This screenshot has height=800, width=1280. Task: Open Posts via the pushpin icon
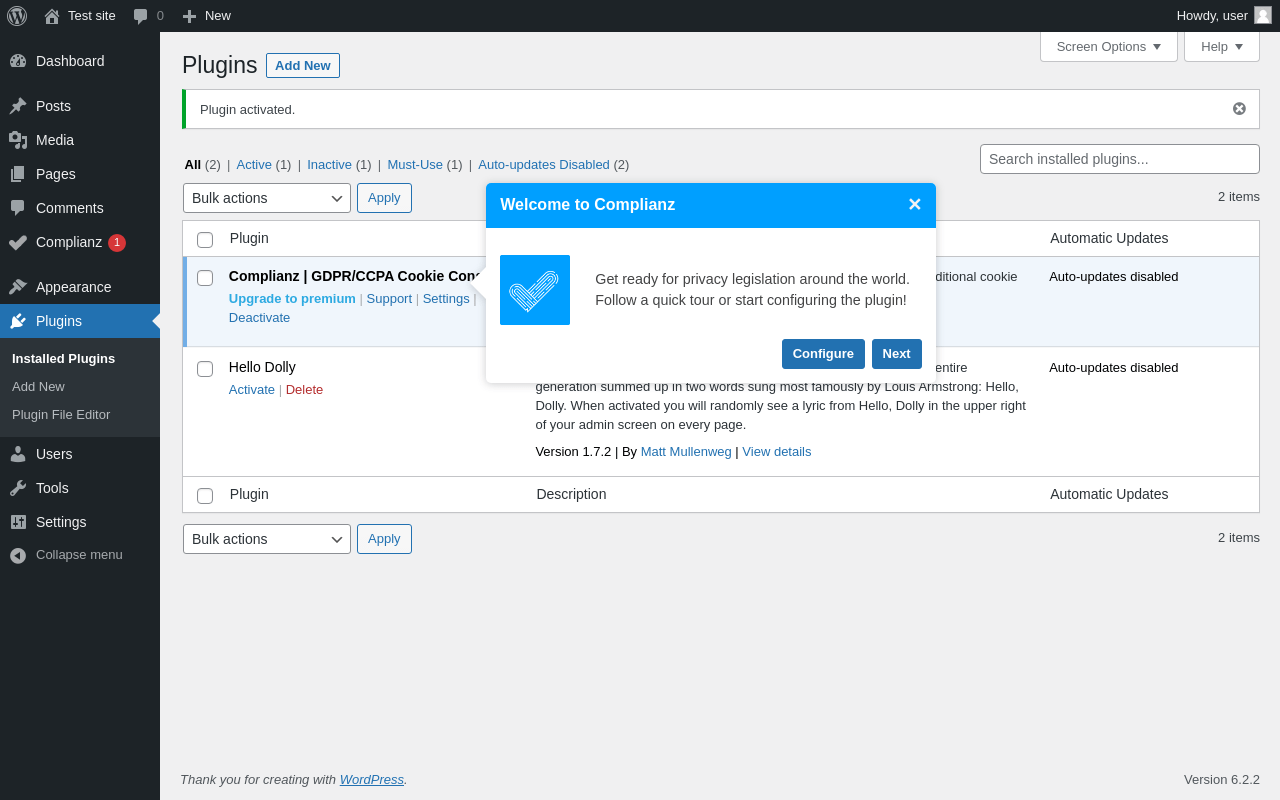coord(18,106)
